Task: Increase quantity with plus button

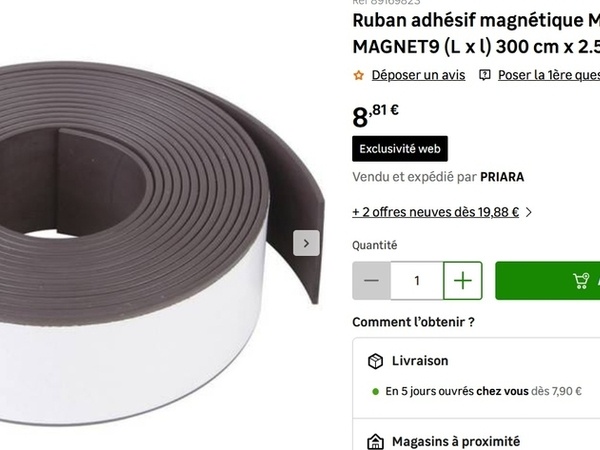Action: (x=463, y=280)
